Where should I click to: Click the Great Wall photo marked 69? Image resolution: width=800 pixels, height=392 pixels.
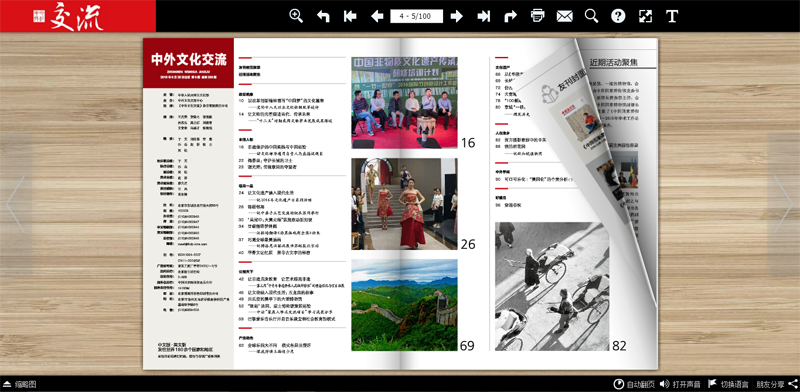tap(404, 305)
